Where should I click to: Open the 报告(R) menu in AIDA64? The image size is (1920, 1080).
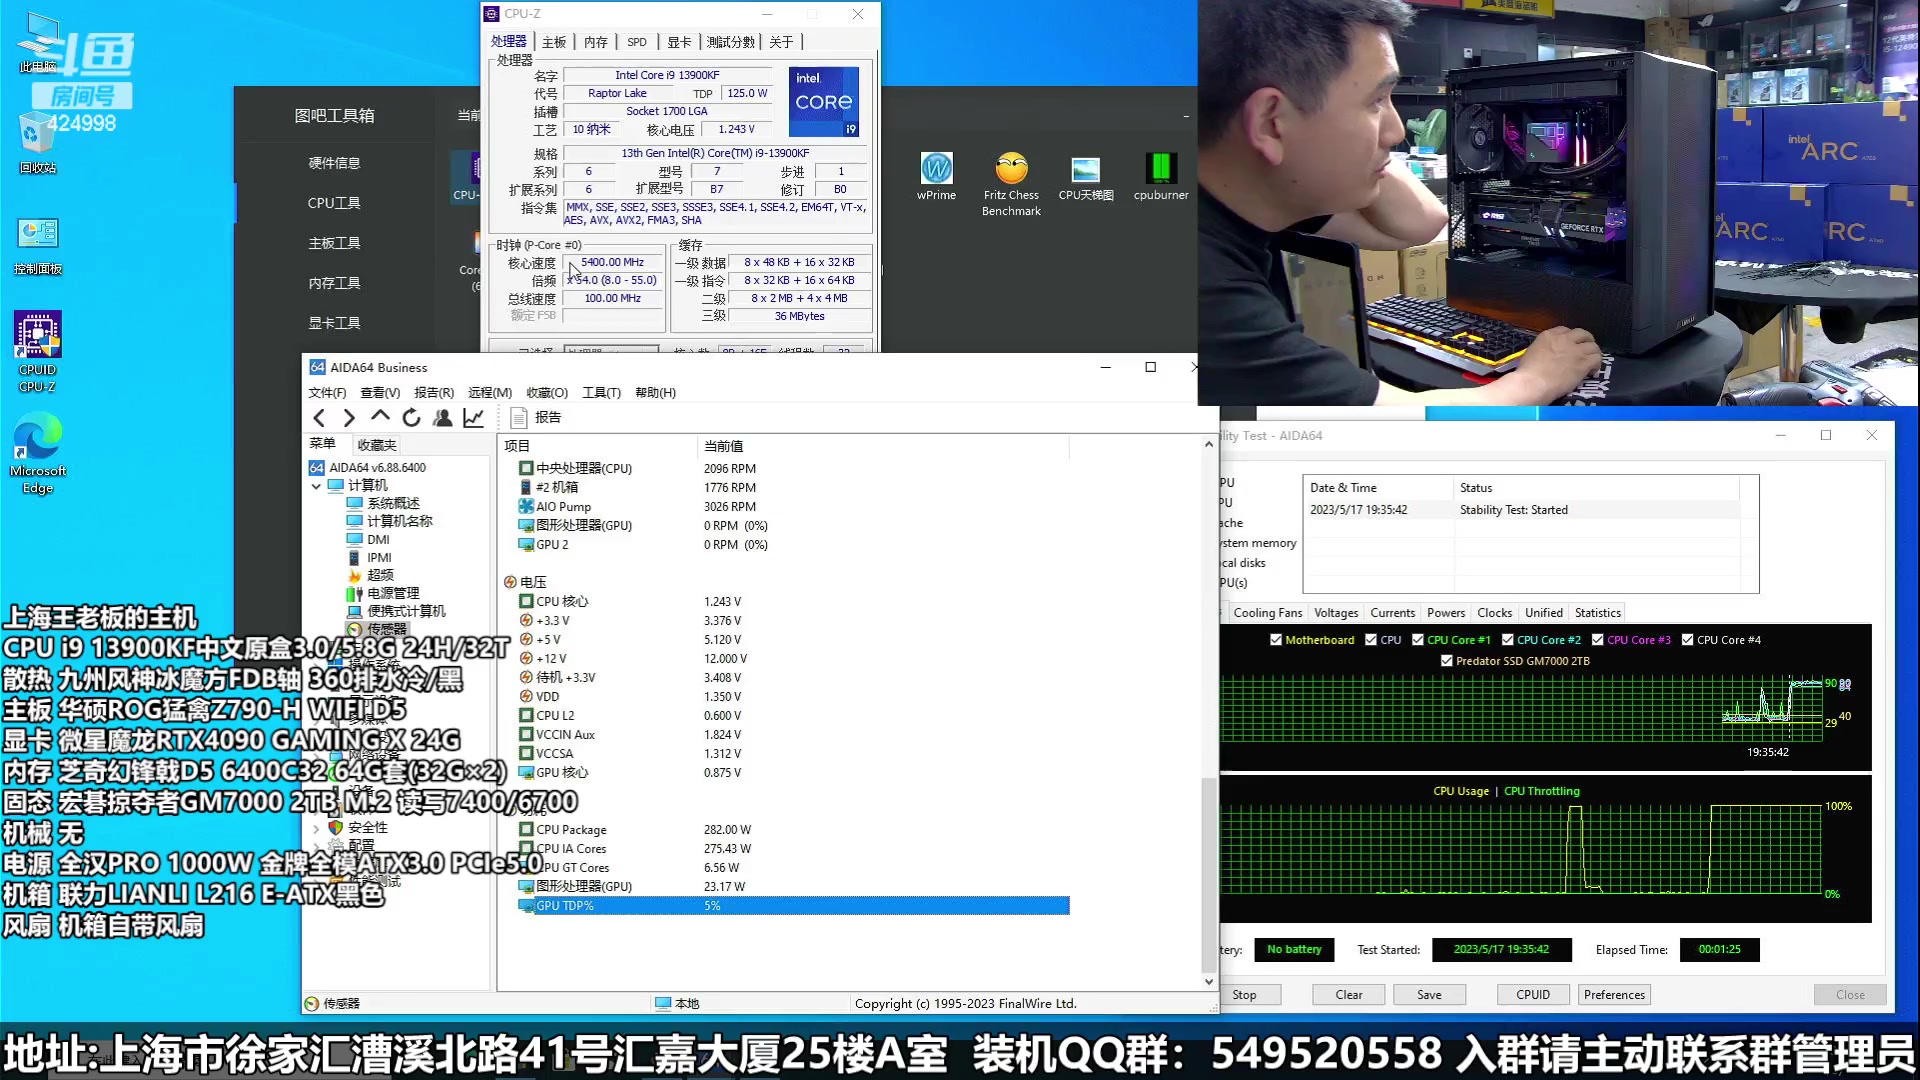click(x=434, y=392)
